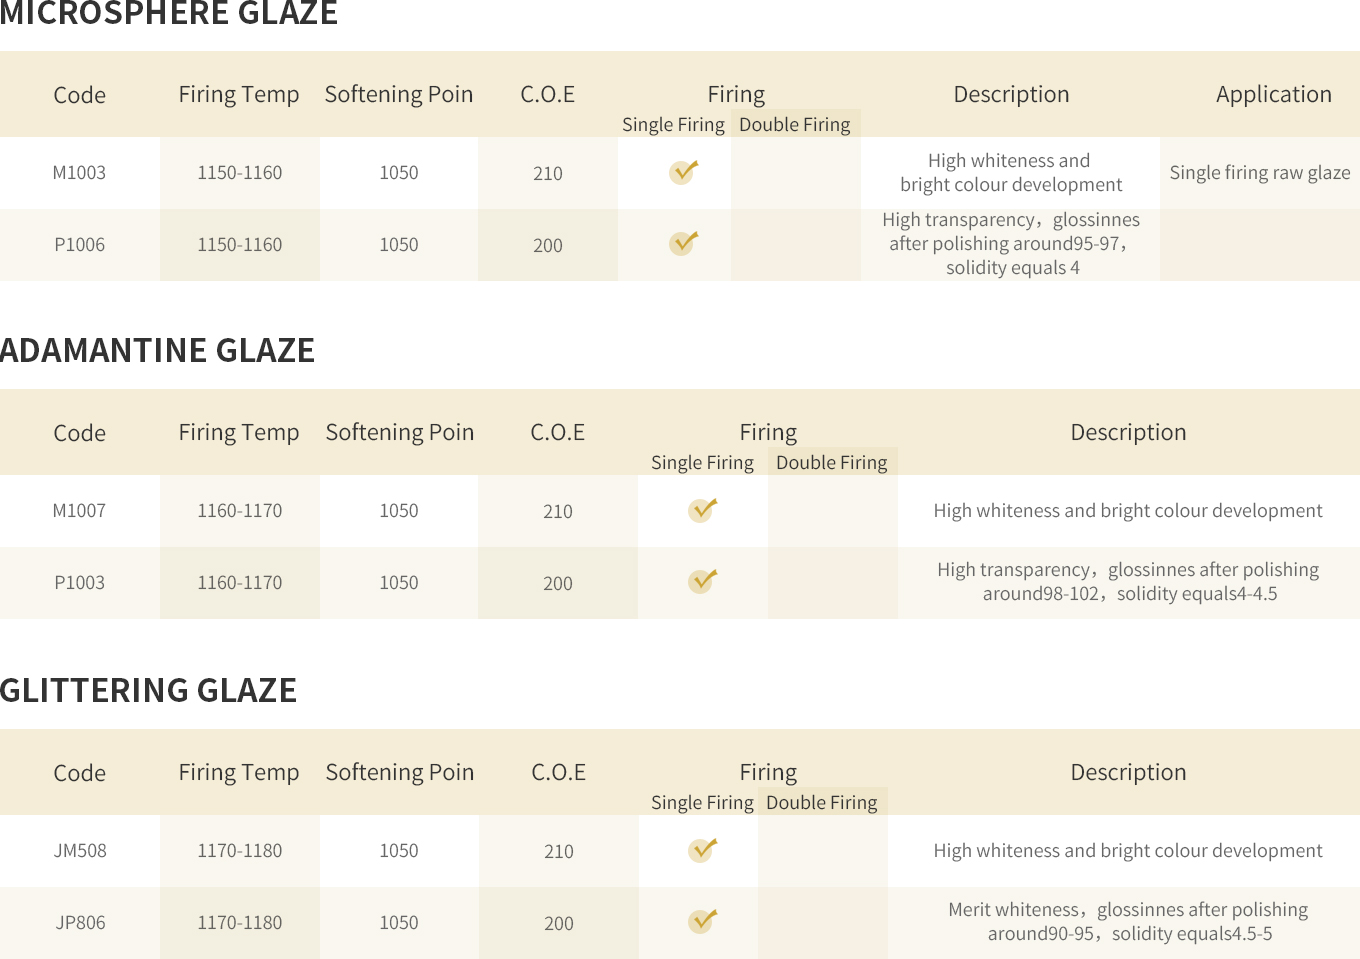Image resolution: width=1360 pixels, height=959 pixels.
Task: Click the single firing checkmark for JM508
Action: point(702,850)
